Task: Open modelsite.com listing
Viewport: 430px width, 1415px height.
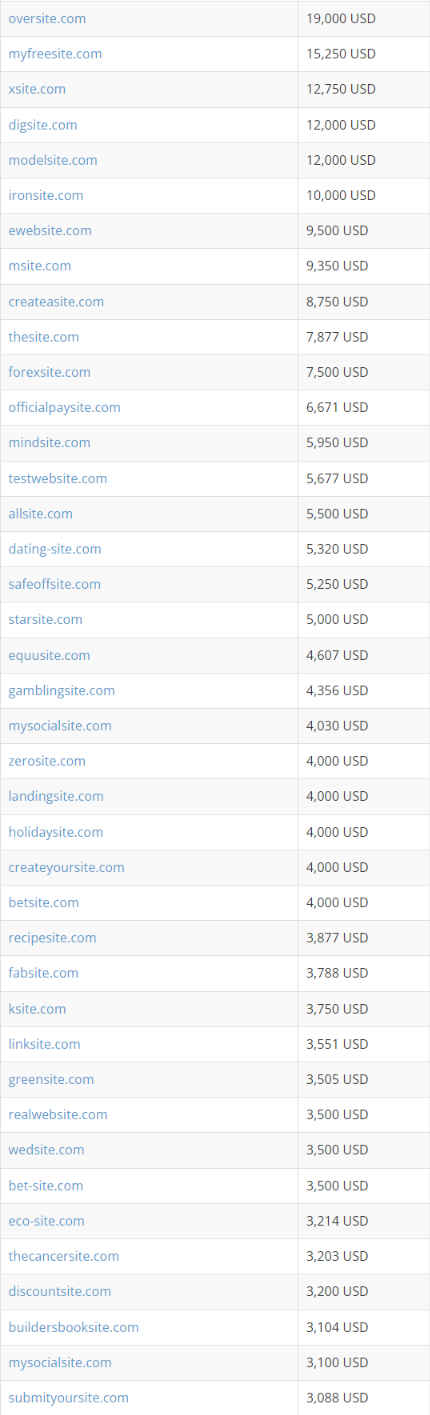Action: coord(53,160)
